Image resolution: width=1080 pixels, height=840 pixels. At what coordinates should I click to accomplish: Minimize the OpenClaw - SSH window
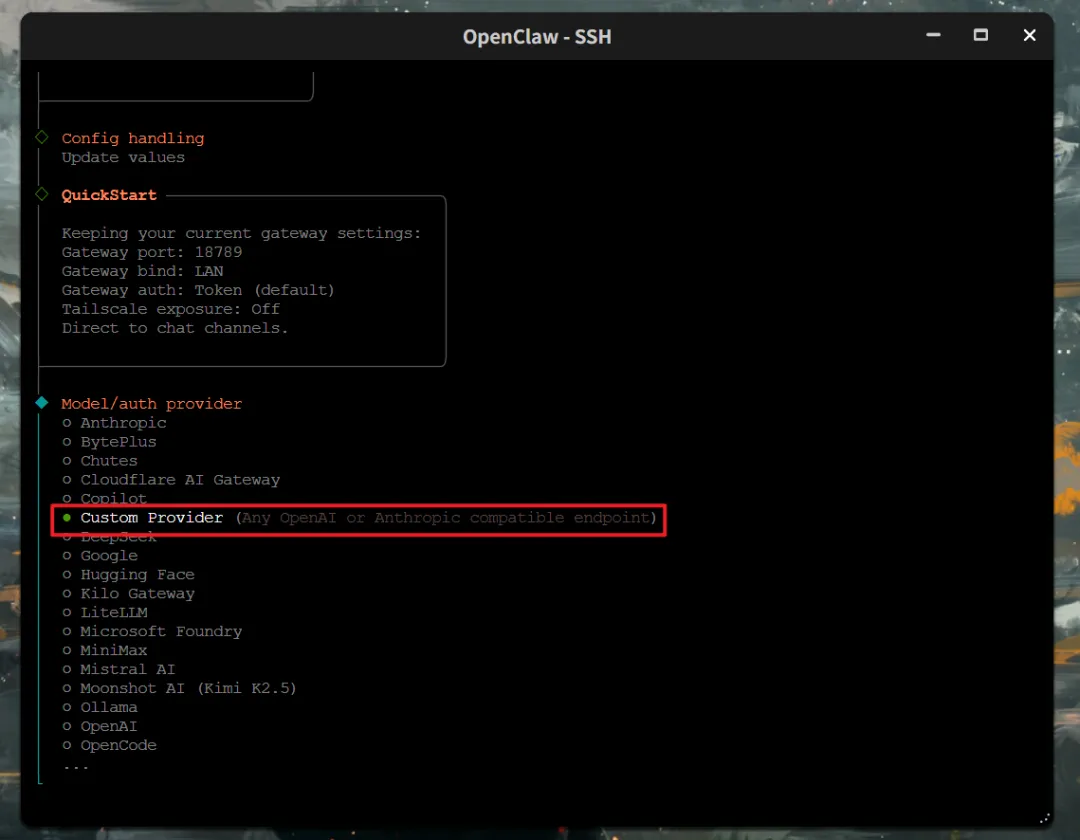pos(933,35)
